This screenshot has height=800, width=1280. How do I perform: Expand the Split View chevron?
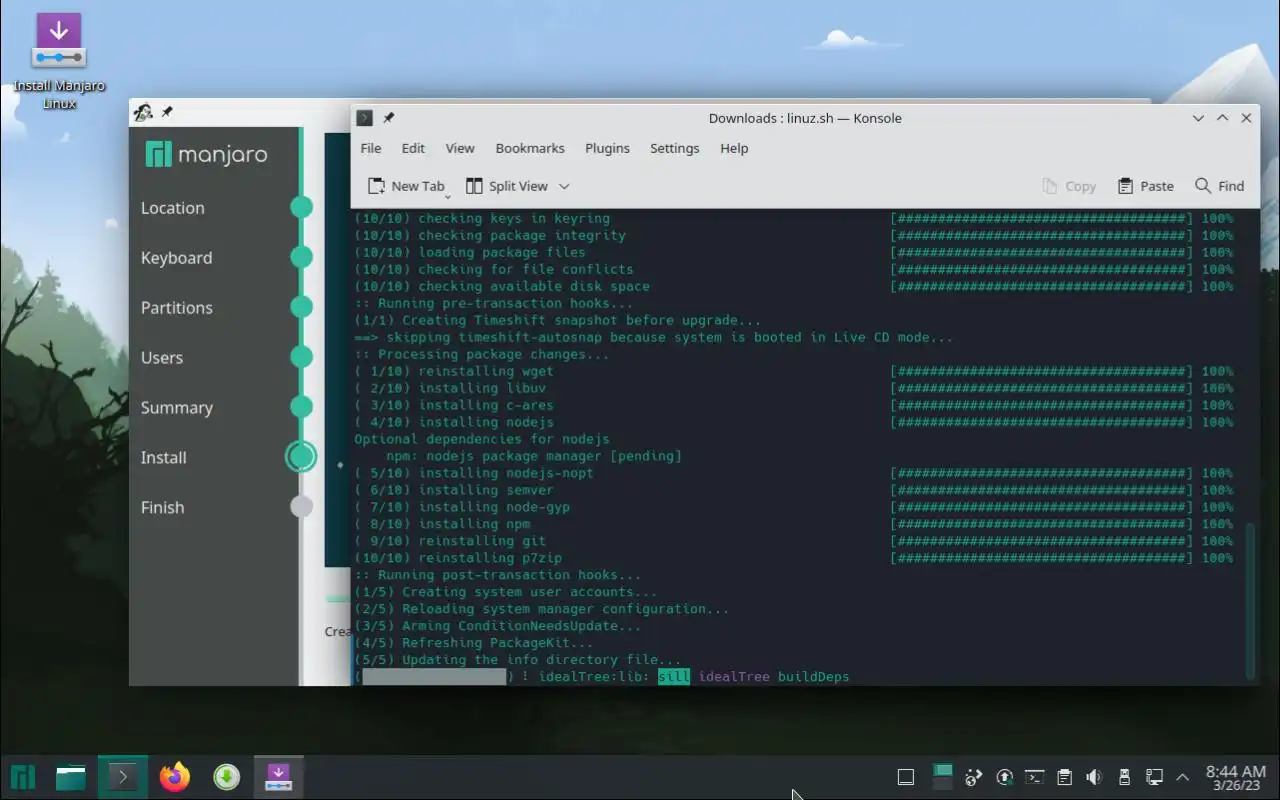[x=564, y=186]
